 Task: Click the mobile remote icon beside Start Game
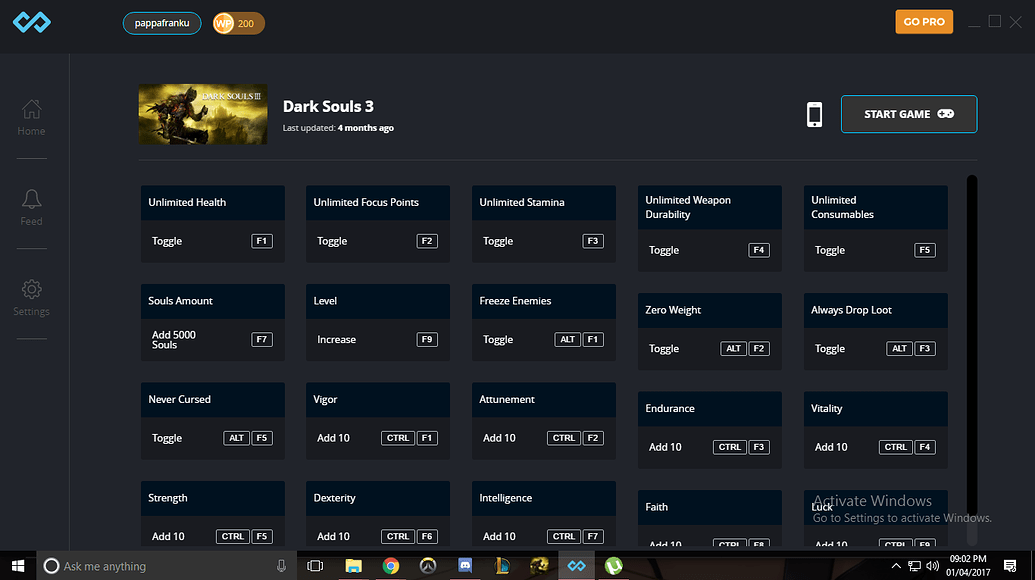pyautogui.click(x=814, y=114)
